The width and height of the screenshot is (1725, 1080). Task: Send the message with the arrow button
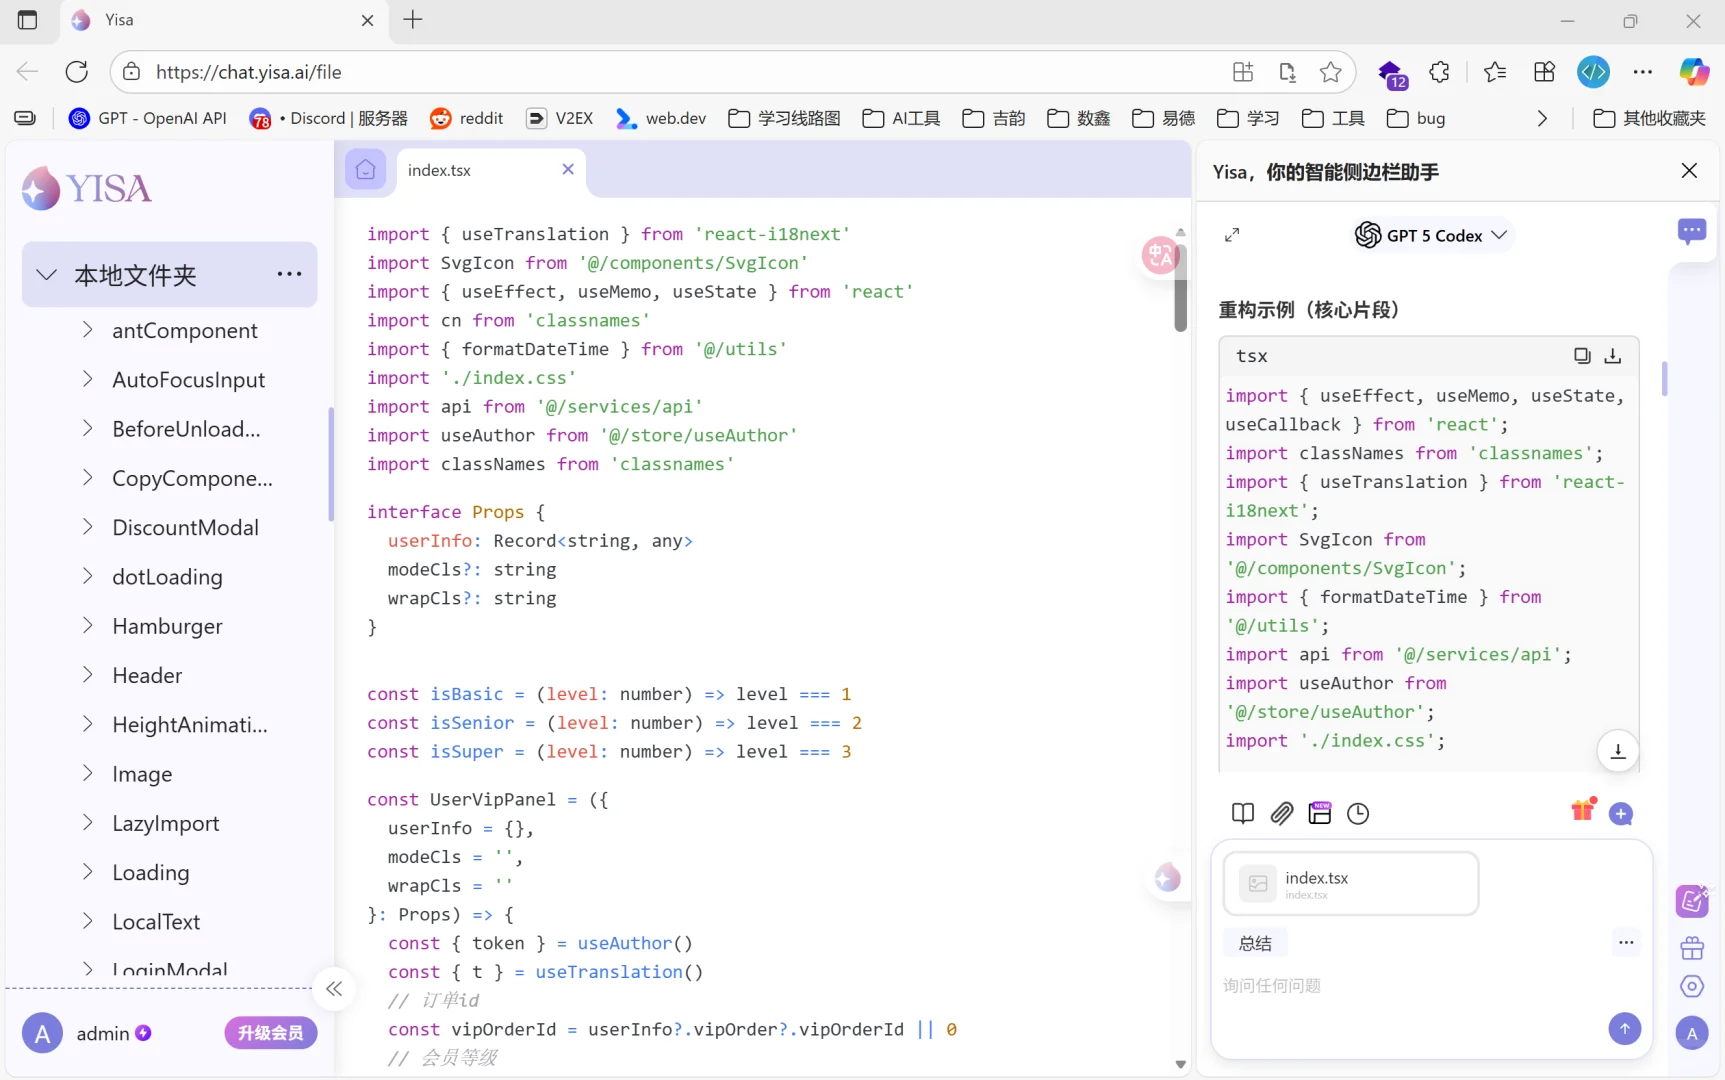tap(1625, 1028)
